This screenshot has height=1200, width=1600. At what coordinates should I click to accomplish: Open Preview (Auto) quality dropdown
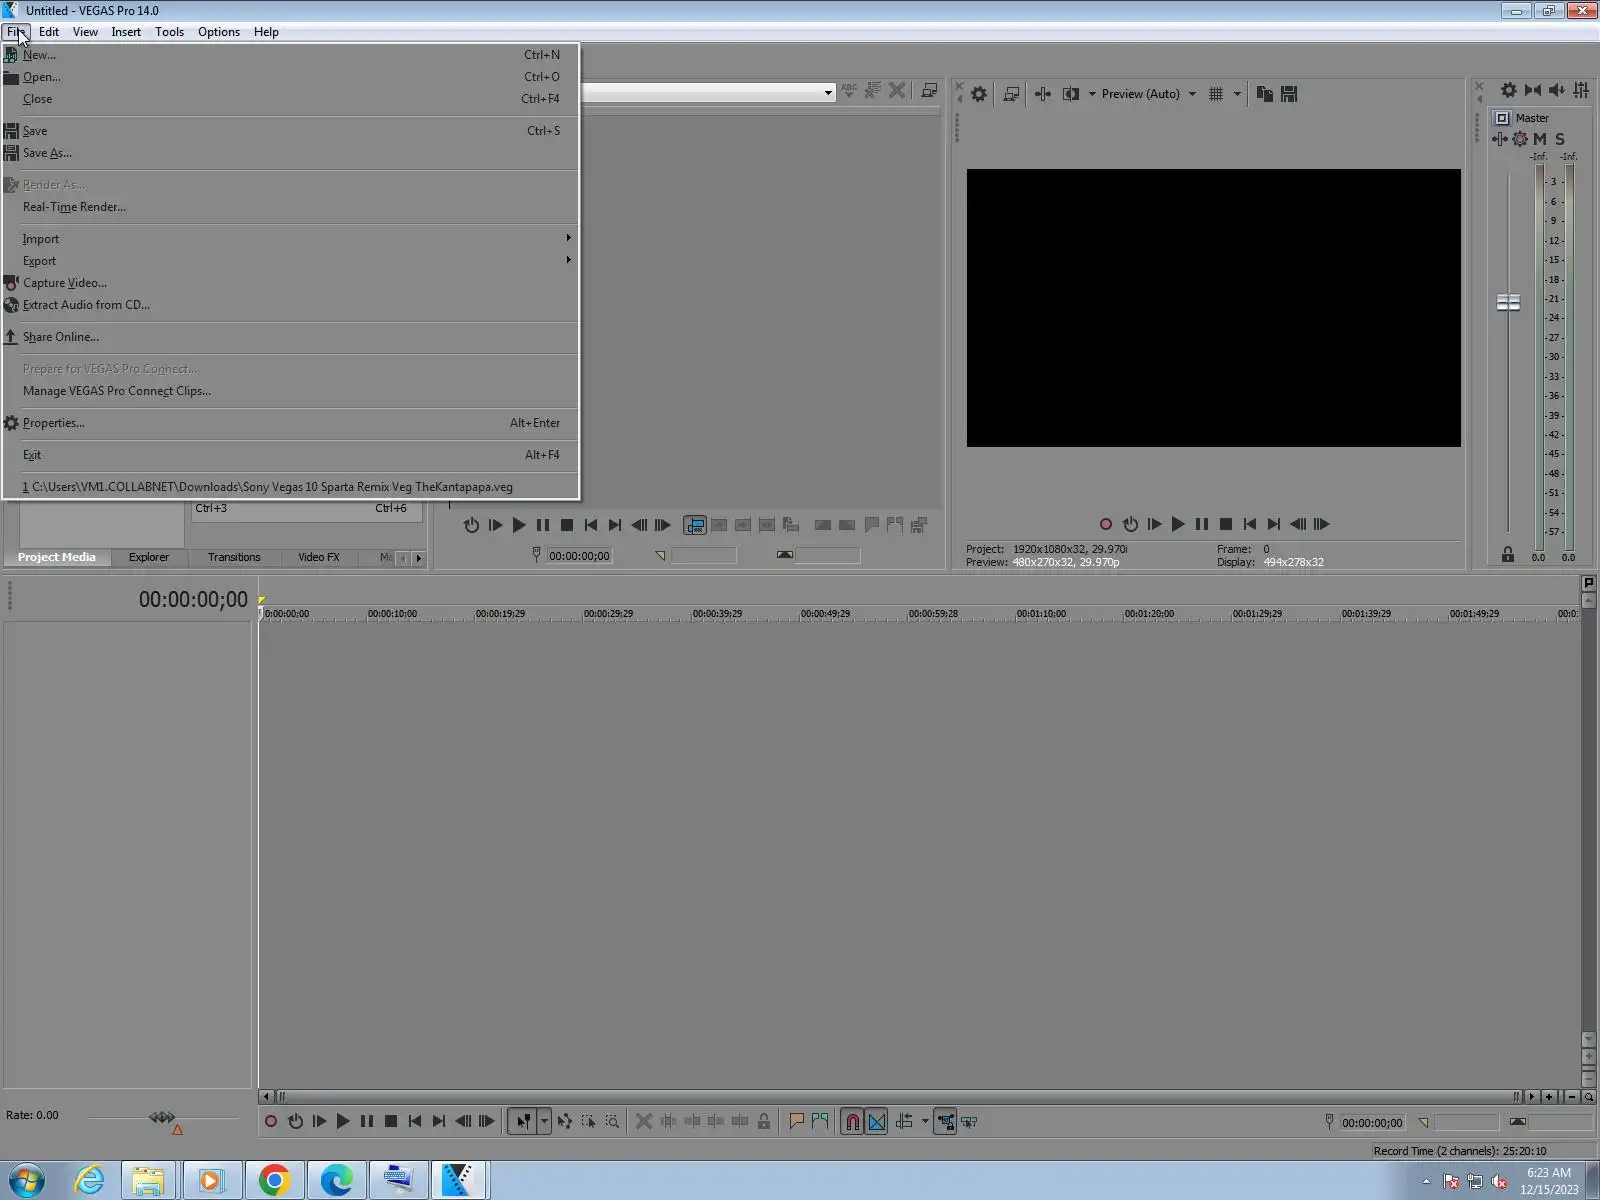click(1149, 94)
